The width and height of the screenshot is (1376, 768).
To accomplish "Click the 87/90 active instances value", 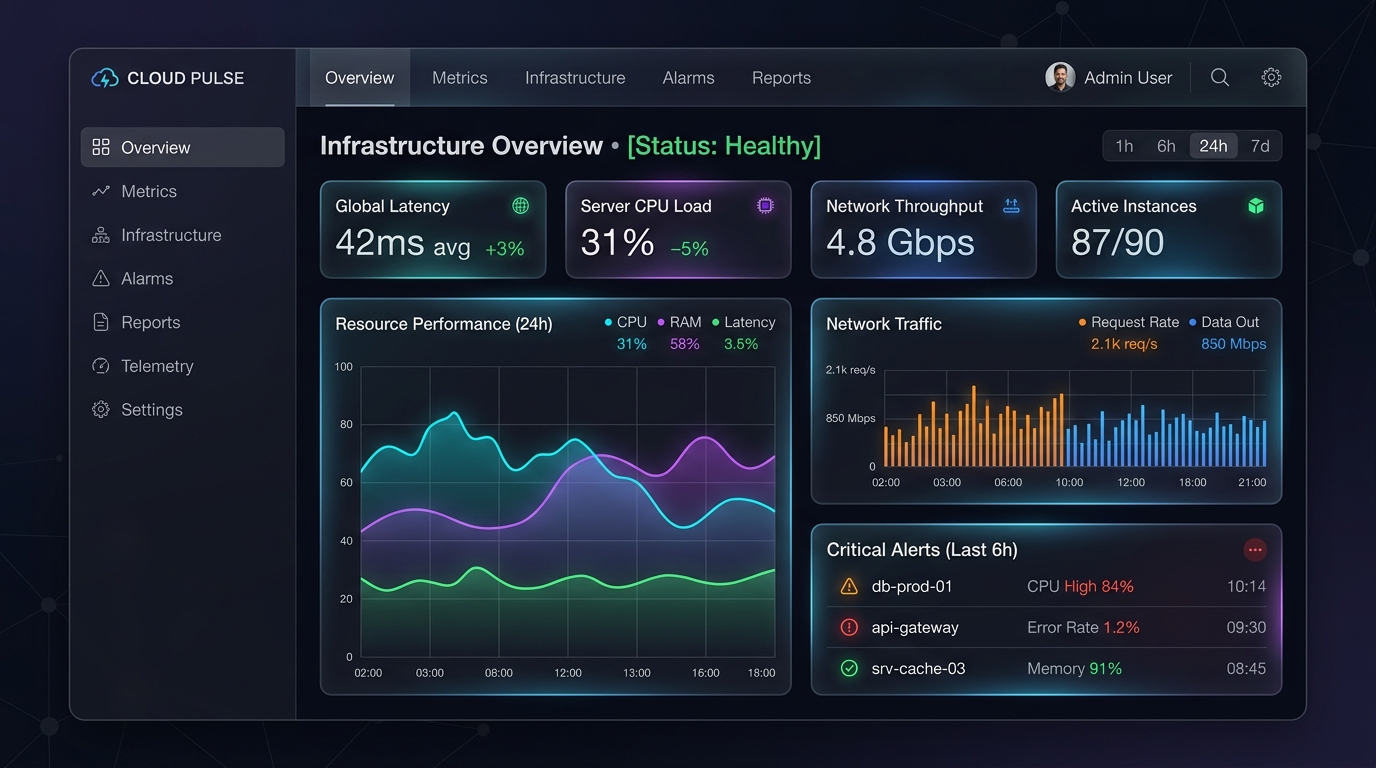I will [1118, 243].
